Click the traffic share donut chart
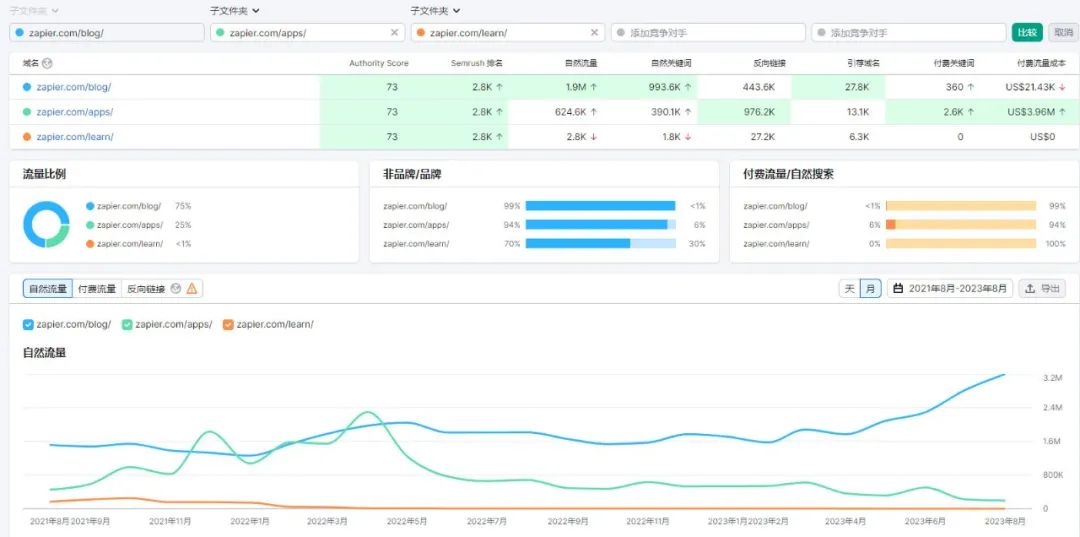 click(46, 224)
